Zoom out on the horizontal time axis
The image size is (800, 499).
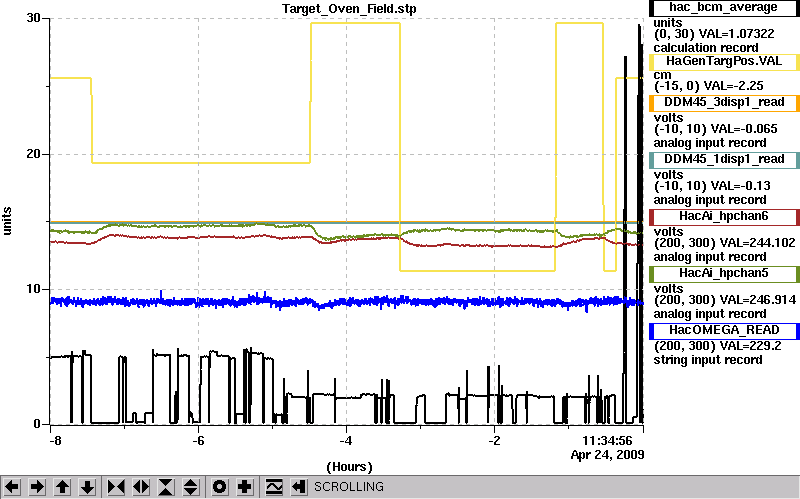point(141,487)
